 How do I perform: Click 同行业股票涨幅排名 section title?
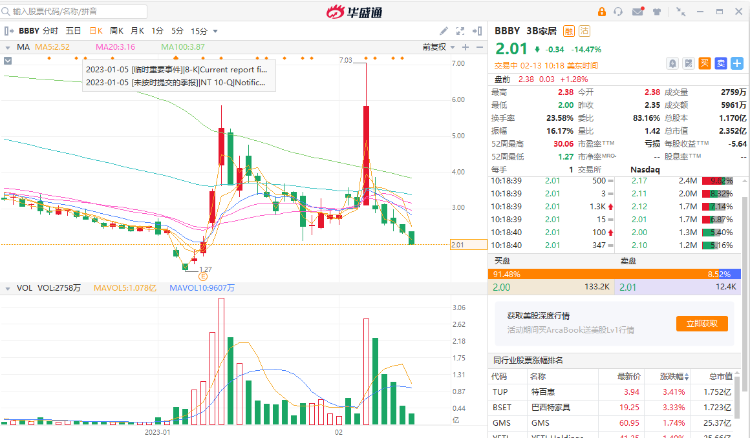point(528,361)
